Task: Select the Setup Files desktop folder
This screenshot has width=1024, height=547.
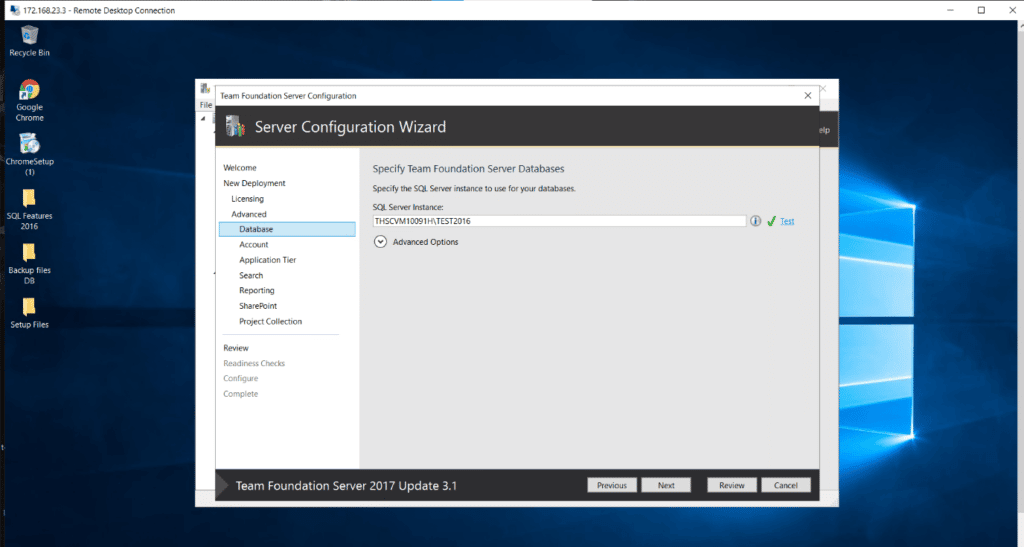Action: point(29,313)
